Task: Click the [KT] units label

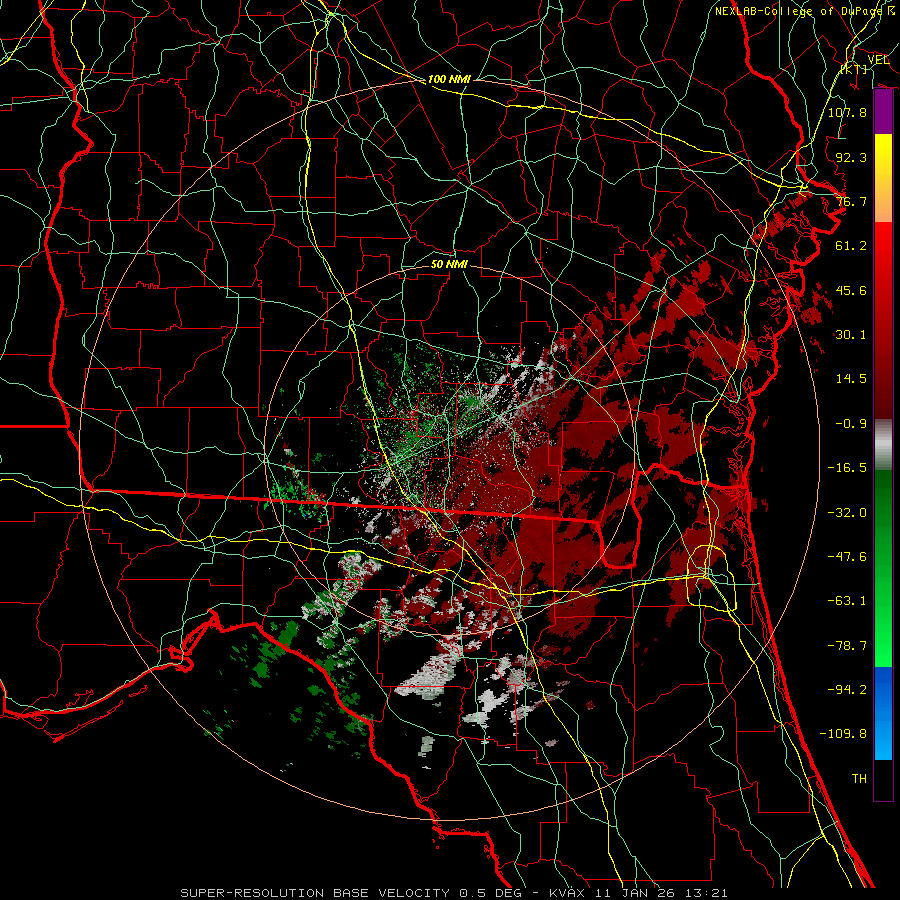Action: (854, 69)
